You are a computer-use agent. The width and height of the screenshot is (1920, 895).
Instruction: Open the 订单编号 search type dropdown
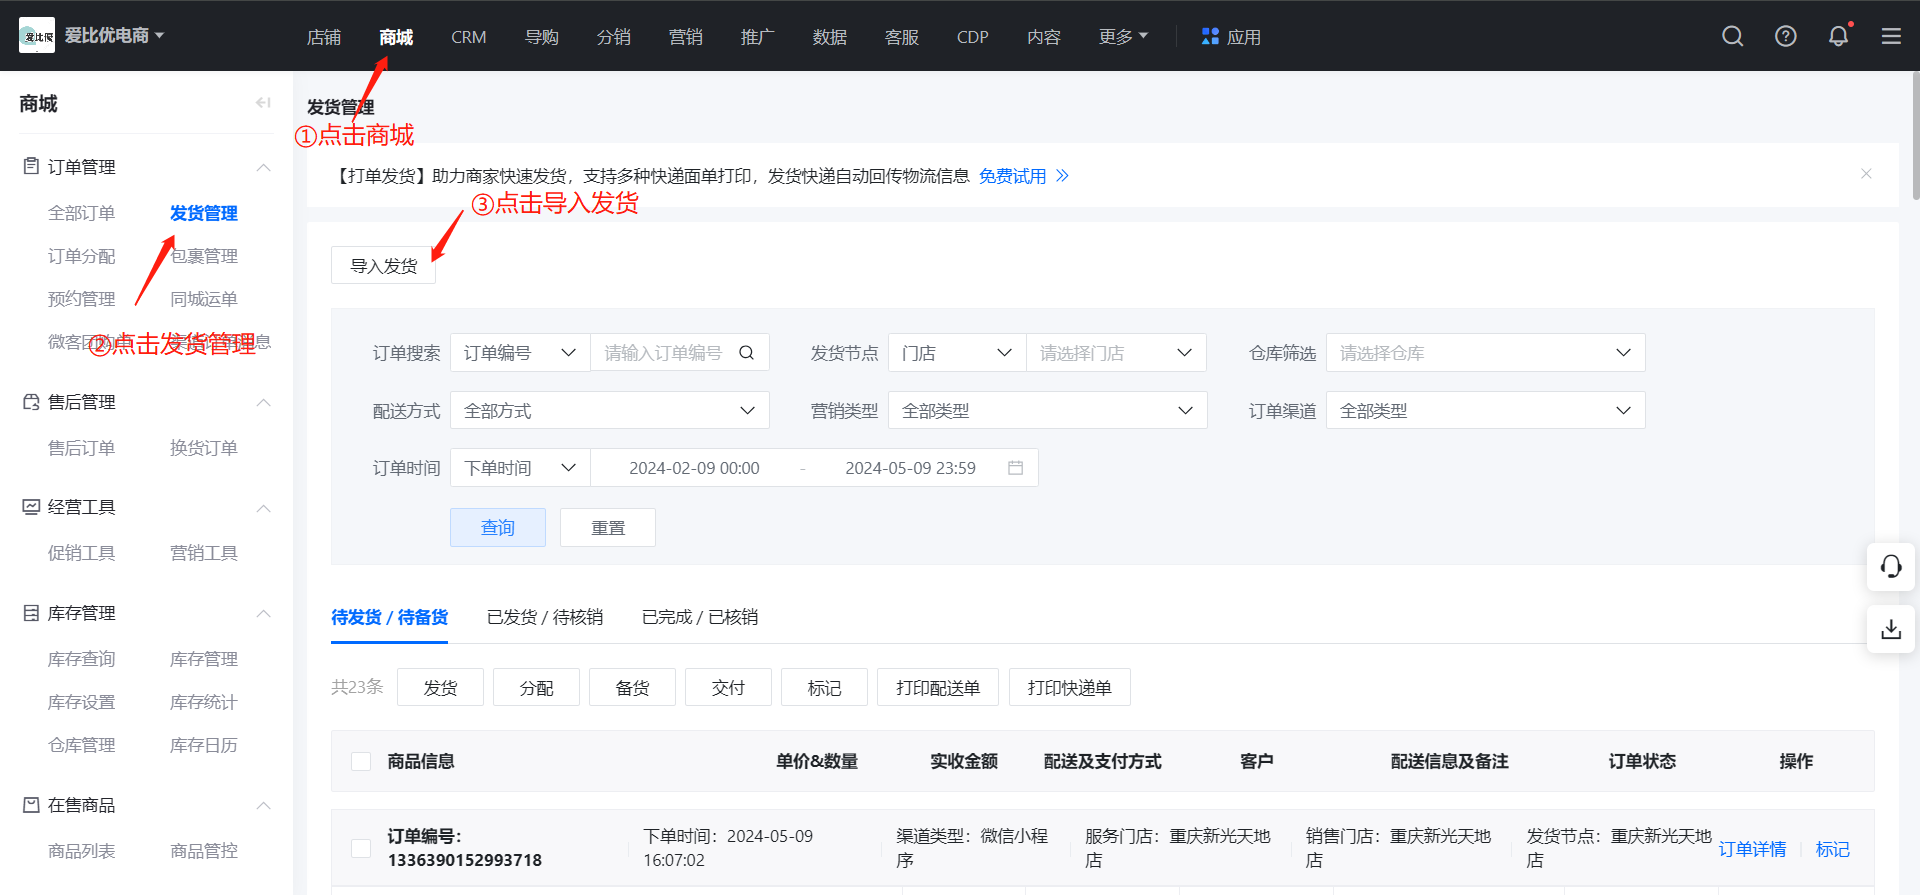click(x=520, y=352)
